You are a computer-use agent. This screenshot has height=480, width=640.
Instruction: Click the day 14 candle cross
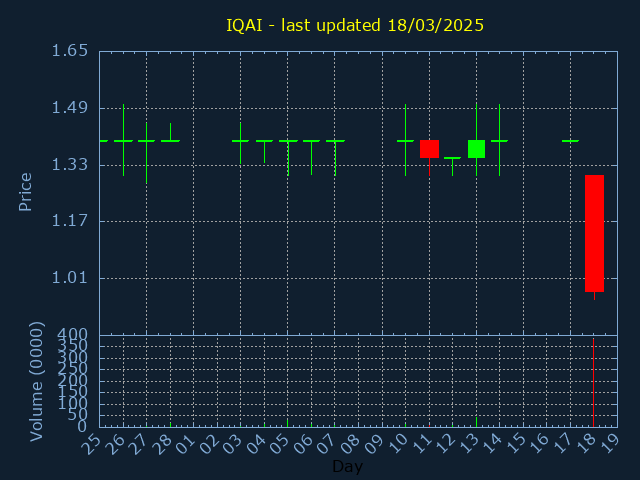tap(499, 140)
